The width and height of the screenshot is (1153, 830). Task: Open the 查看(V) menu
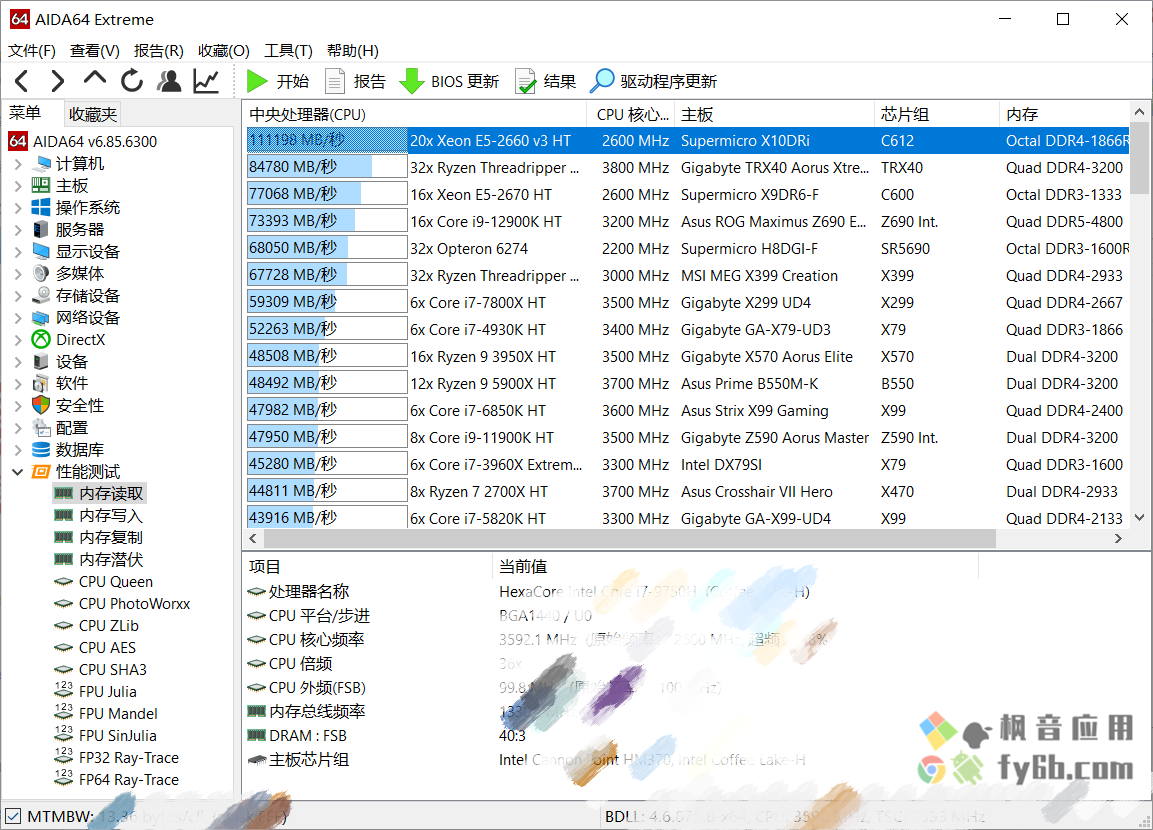click(95, 51)
